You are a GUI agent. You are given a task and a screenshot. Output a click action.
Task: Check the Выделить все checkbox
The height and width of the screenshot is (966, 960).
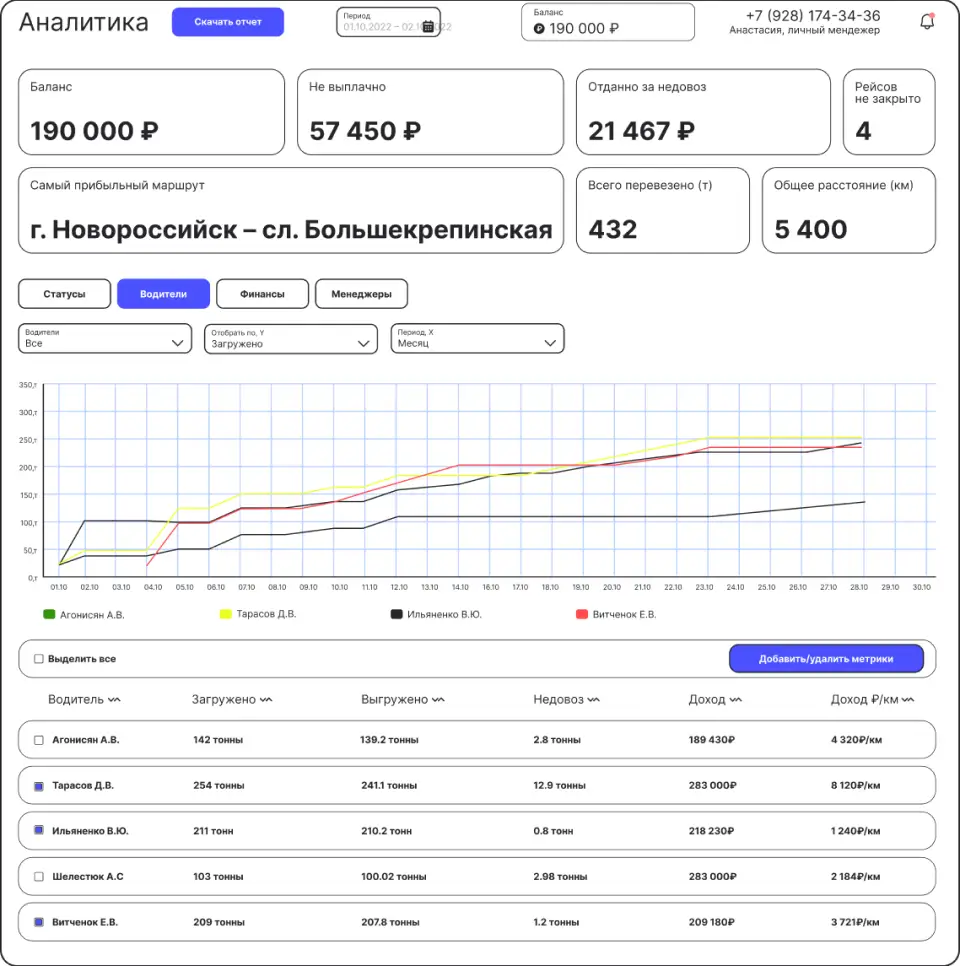pyautogui.click(x=39, y=659)
